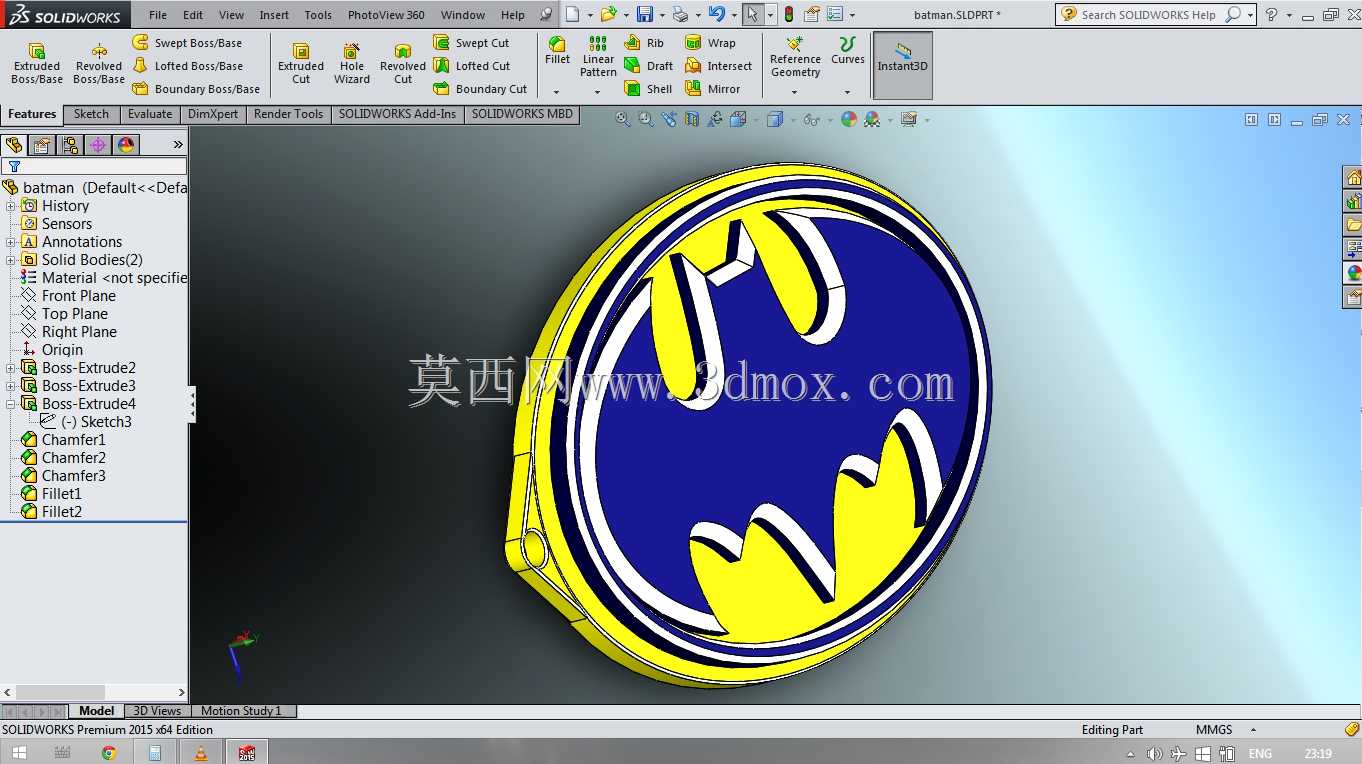The height and width of the screenshot is (764, 1362).
Task: Click the Wrap tool
Action: [710, 43]
